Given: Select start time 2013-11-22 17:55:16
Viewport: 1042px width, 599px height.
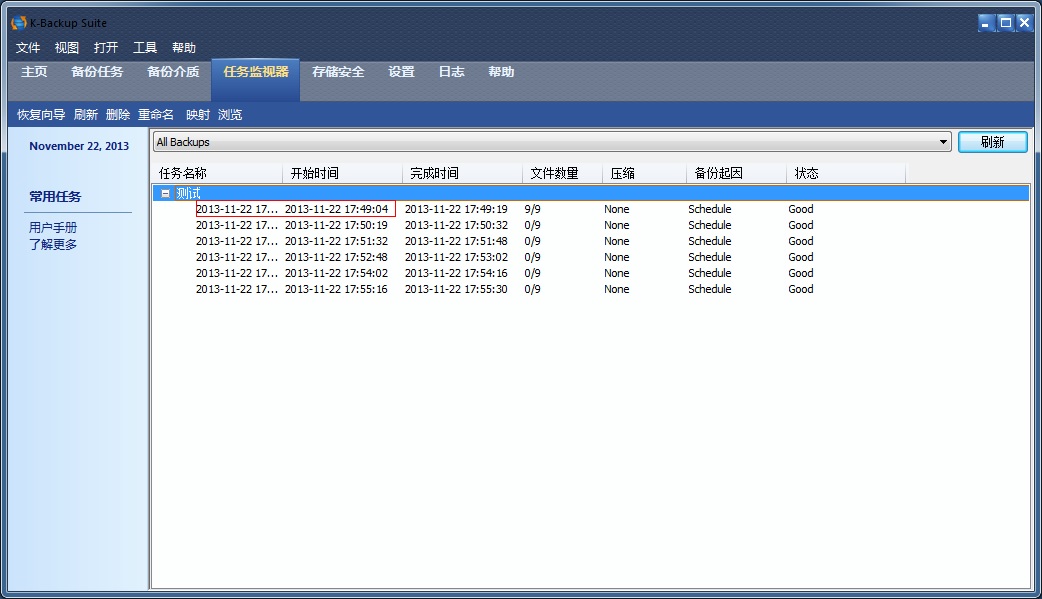Looking at the screenshot, I should tap(336, 289).
